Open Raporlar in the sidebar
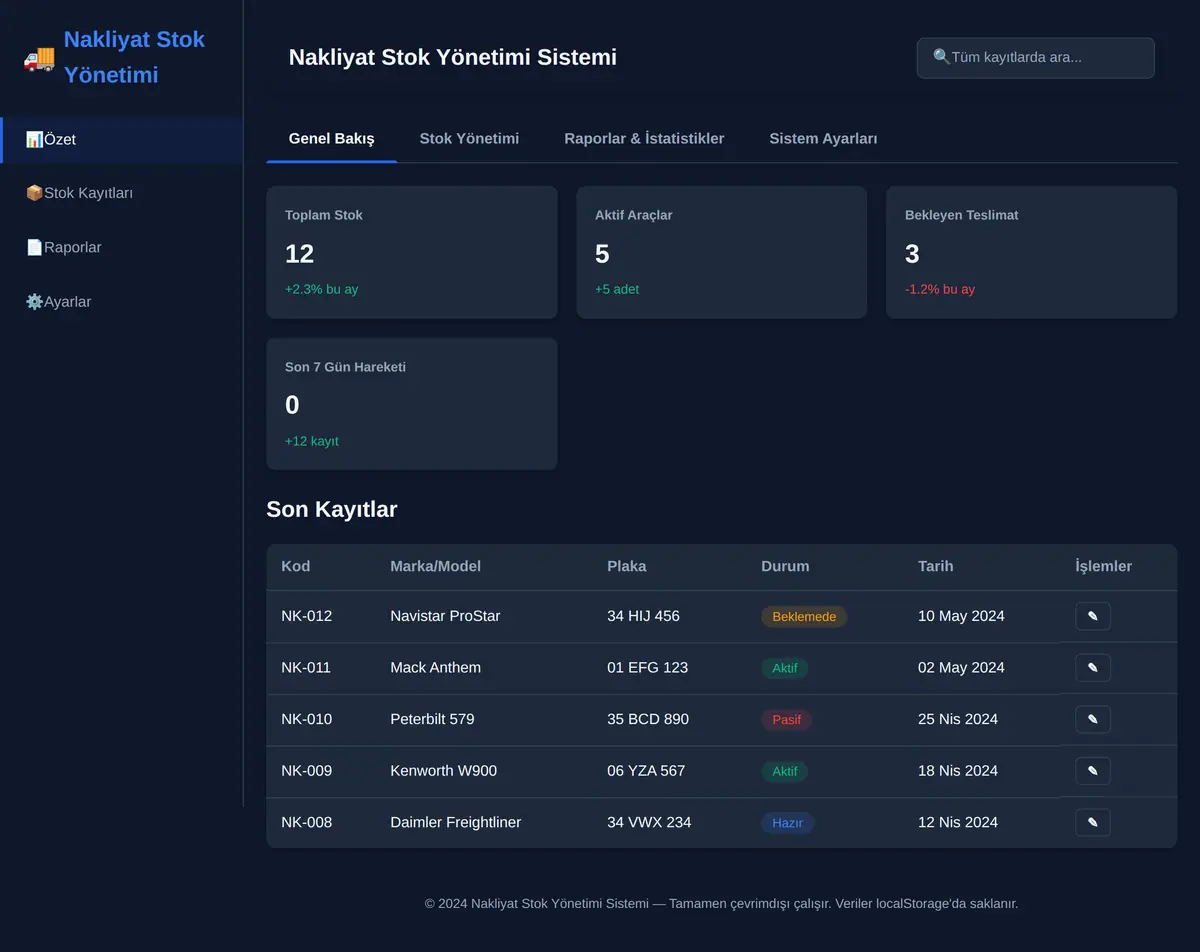Image resolution: width=1200 pixels, height=952 pixels. pyautogui.click(x=122, y=247)
